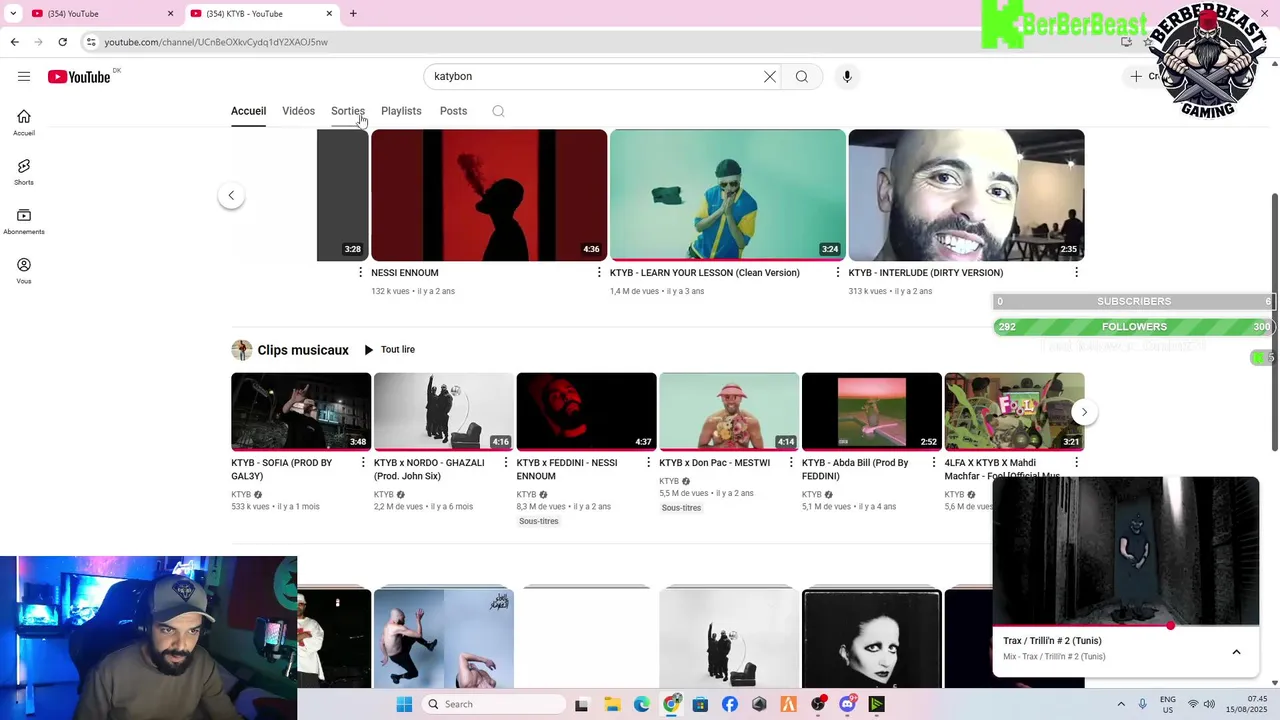Start voice search with microphone
1280x720 pixels.
[x=847, y=76]
